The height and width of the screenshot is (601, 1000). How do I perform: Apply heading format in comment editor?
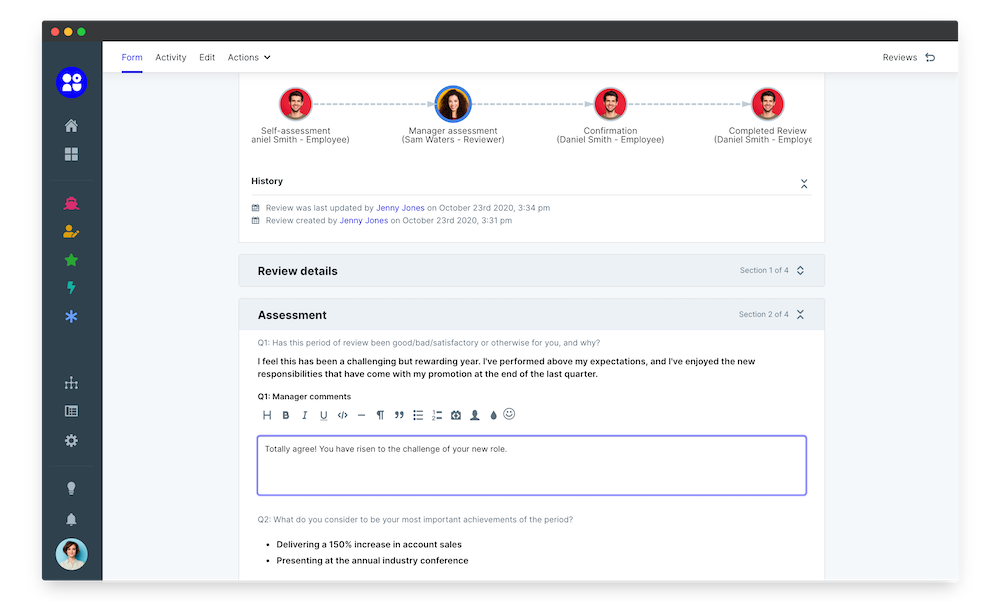(267, 415)
